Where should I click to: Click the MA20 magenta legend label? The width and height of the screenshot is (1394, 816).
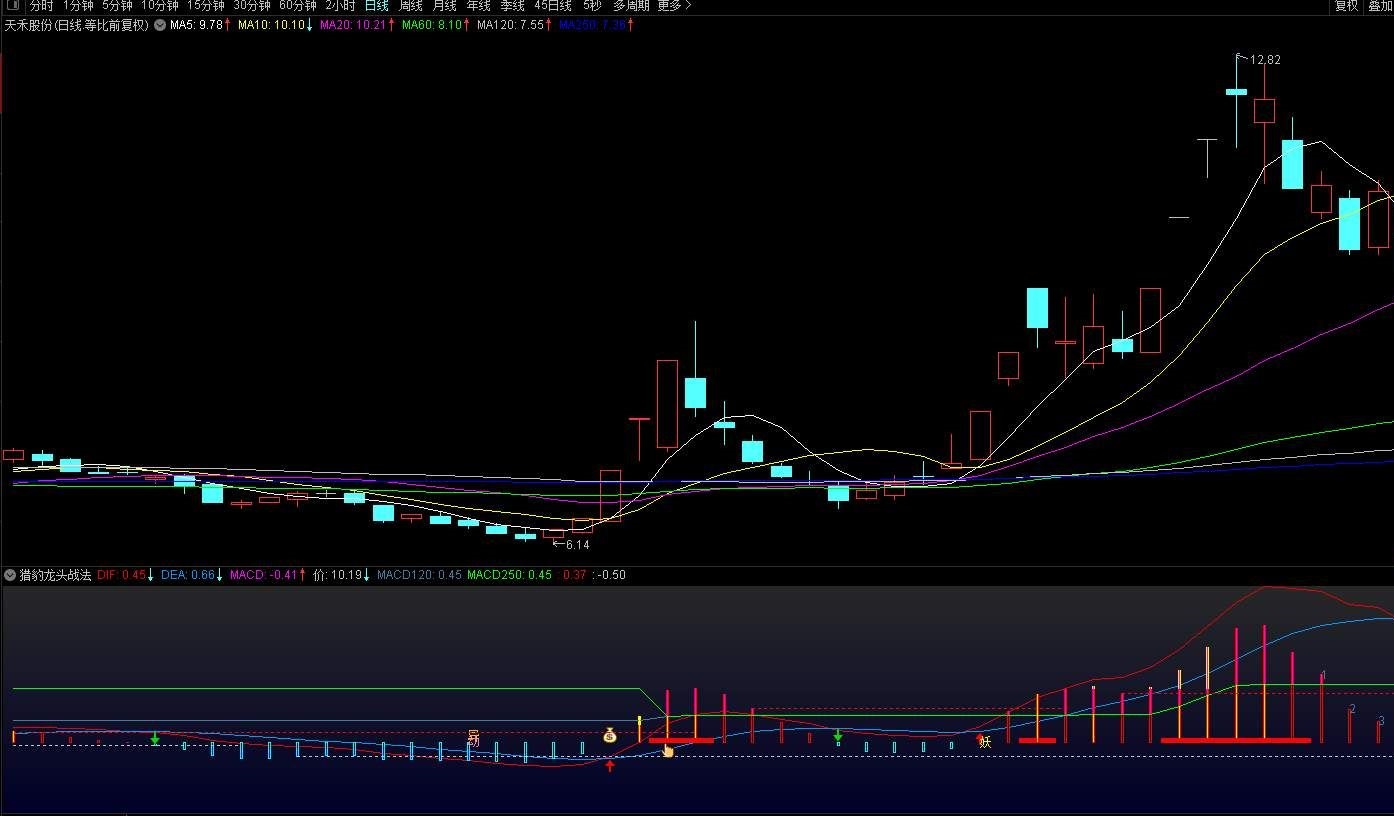(x=352, y=25)
